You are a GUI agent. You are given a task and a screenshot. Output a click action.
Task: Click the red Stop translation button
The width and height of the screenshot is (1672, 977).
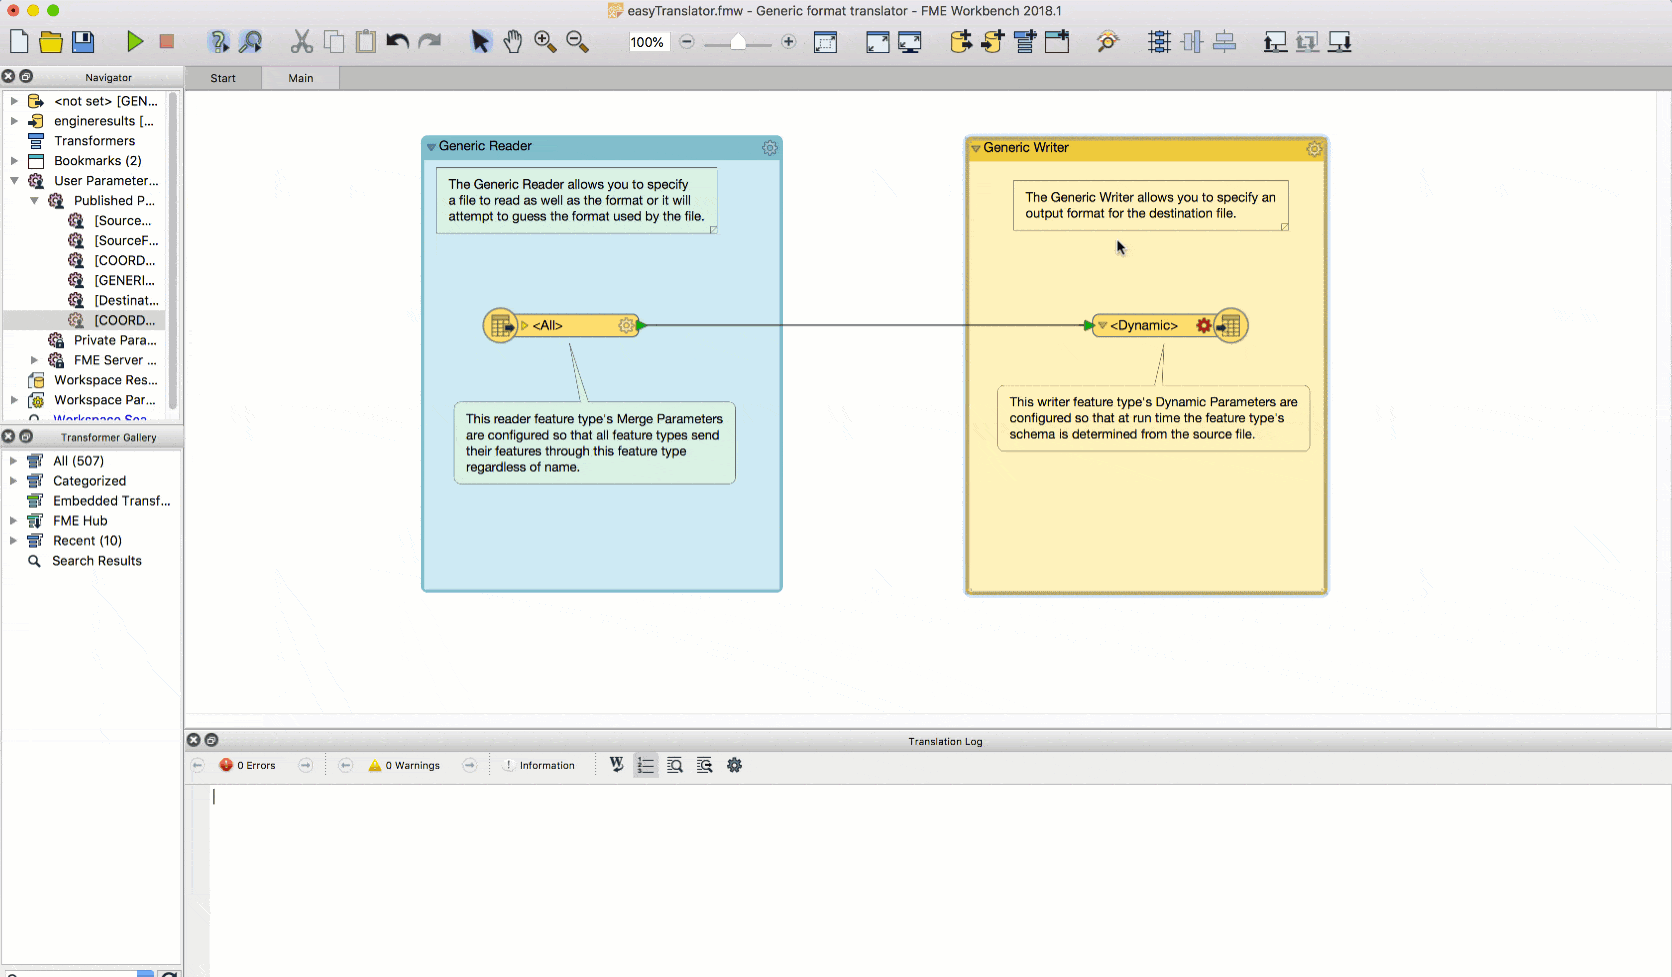[x=167, y=42]
